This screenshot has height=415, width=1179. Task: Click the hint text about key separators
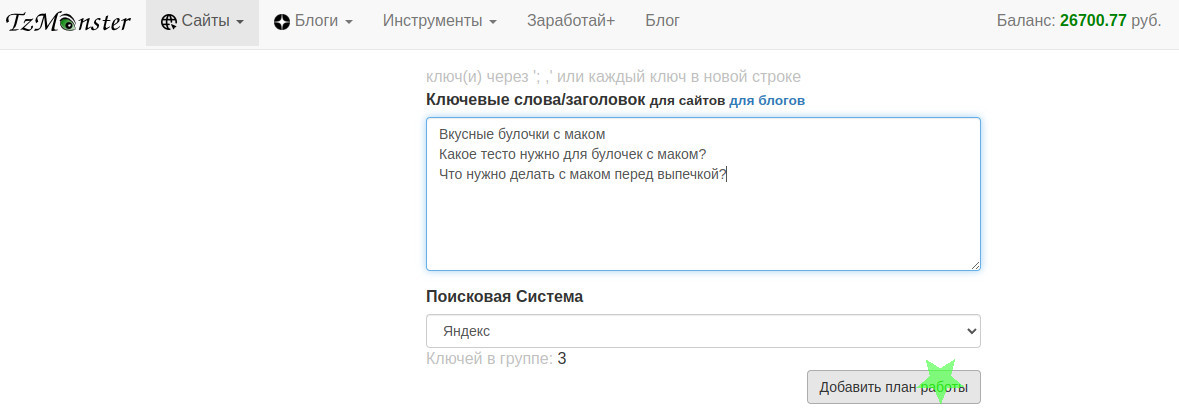coord(614,77)
